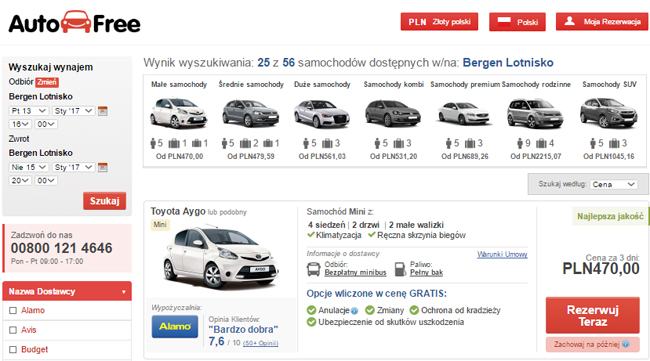The width and height of the screenshot is (650, 361).
Task: Click the Toyota Aygo car photo
Action: click(221, 258)
